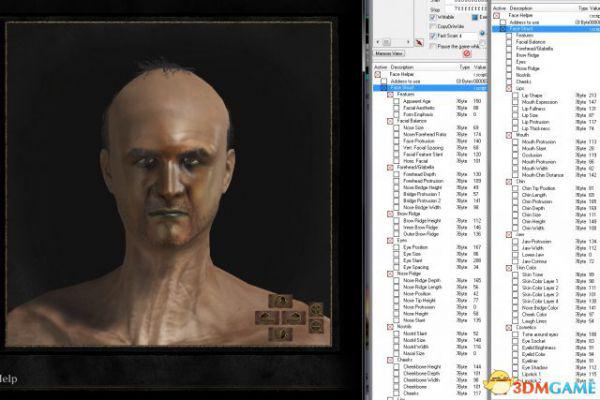Click the blue question mark help icon
Screen dimensions: 600x400
point(482,34)
